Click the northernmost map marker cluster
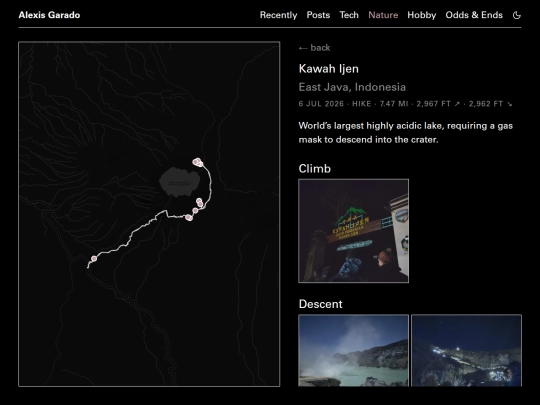 pyautogui.click(x=198, y=162)
